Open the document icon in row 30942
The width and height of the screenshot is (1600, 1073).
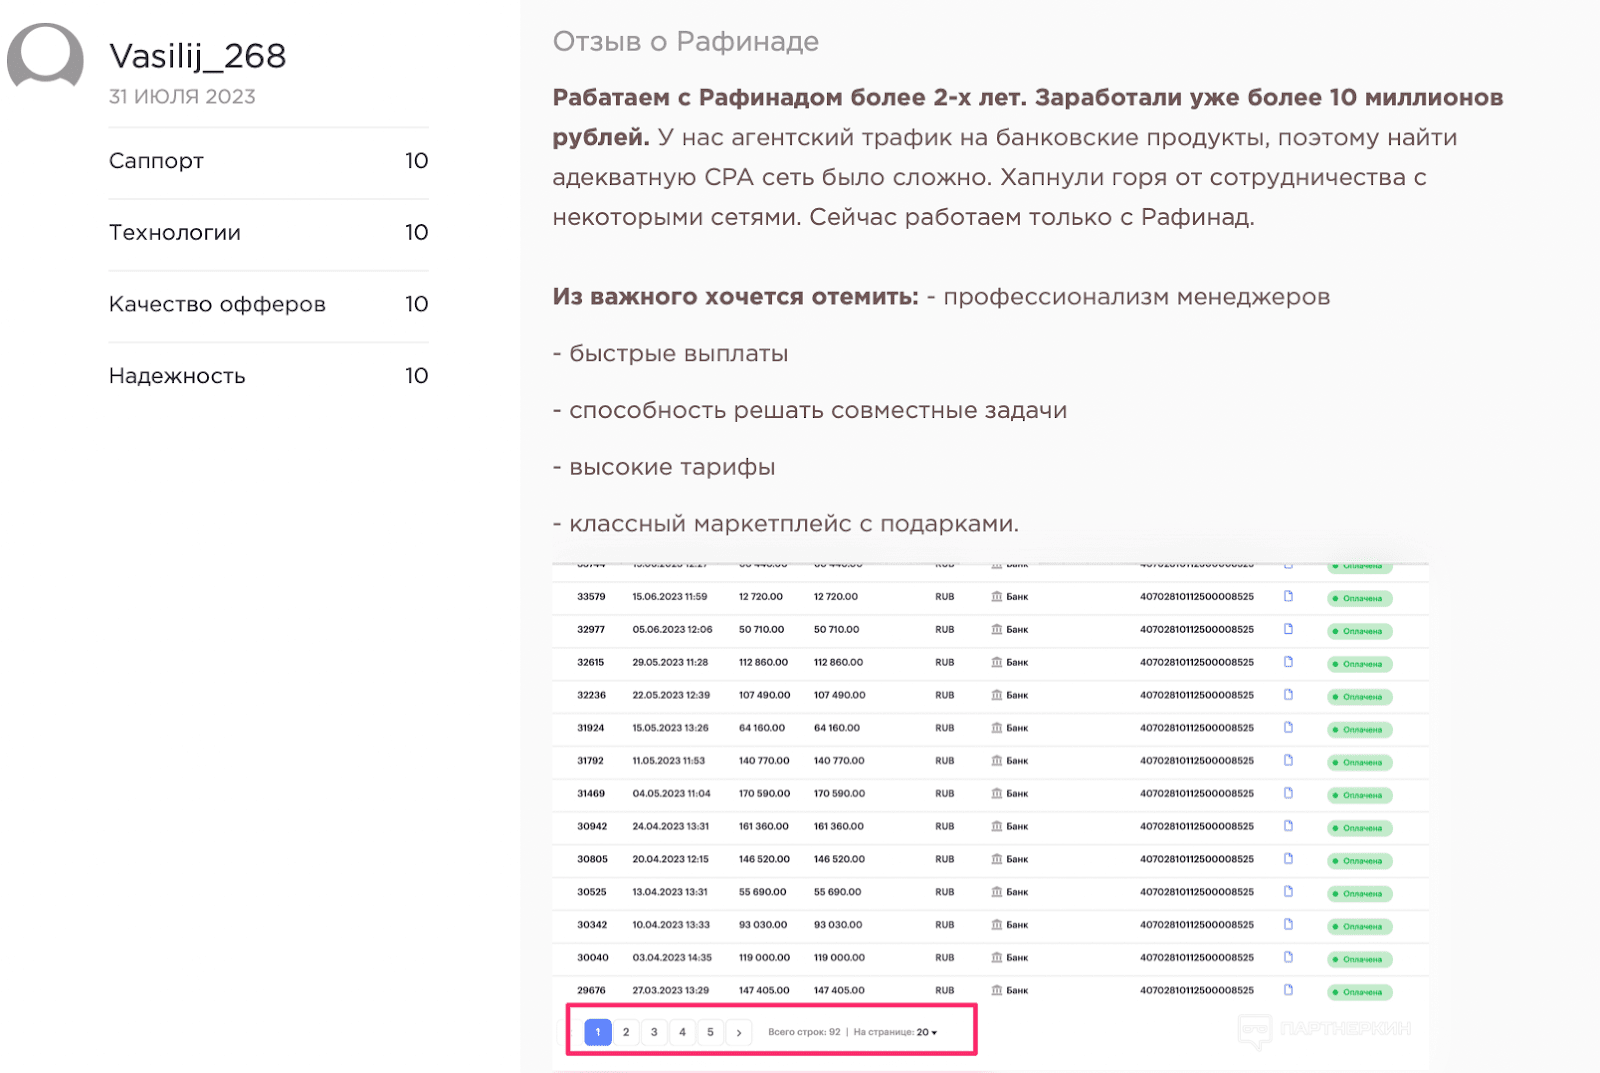[x=1288, y=826]
